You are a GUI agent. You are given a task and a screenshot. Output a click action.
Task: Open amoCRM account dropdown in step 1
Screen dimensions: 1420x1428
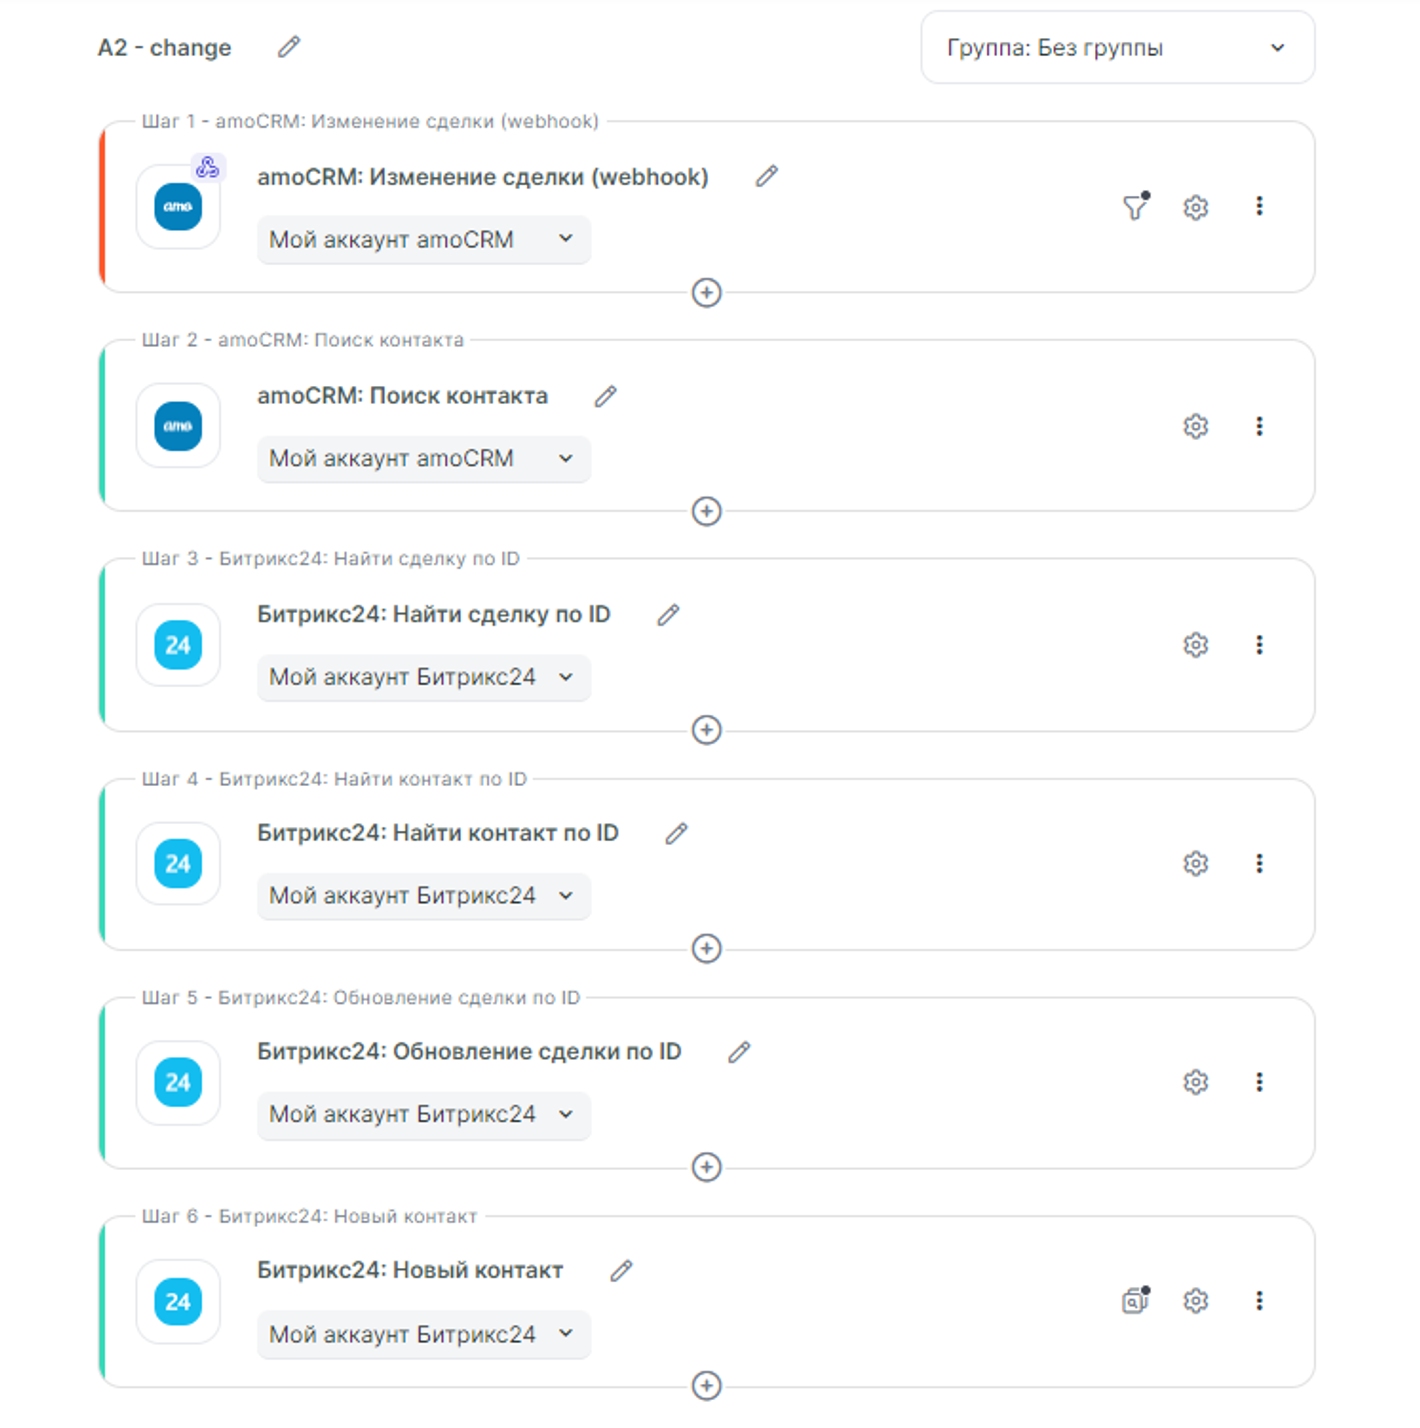(x=423, y=240)
